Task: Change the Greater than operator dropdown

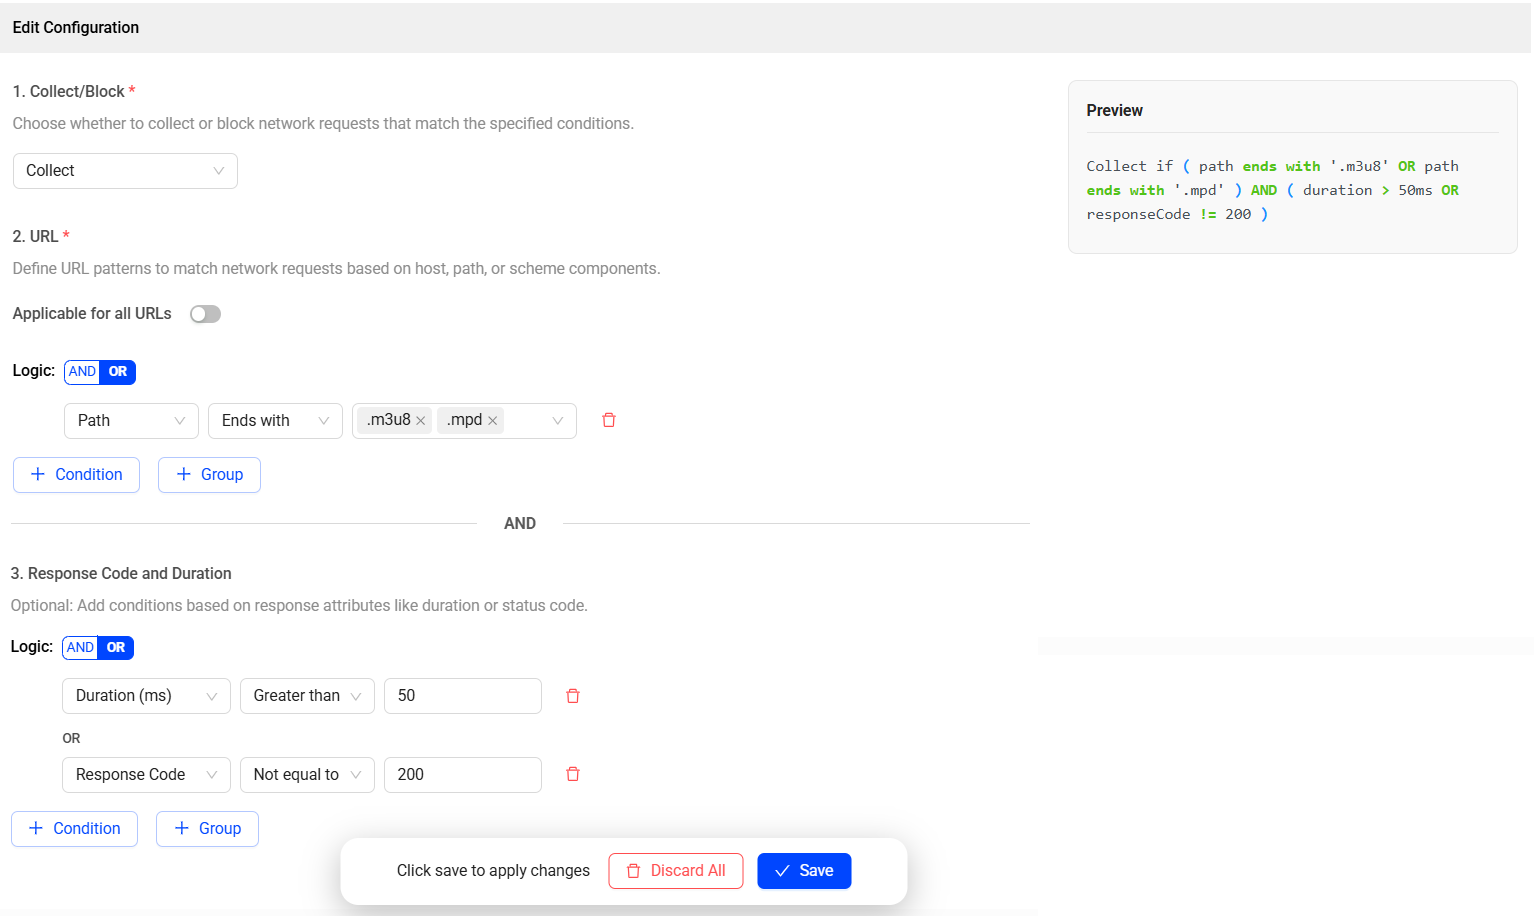Action: pos(307,696)
